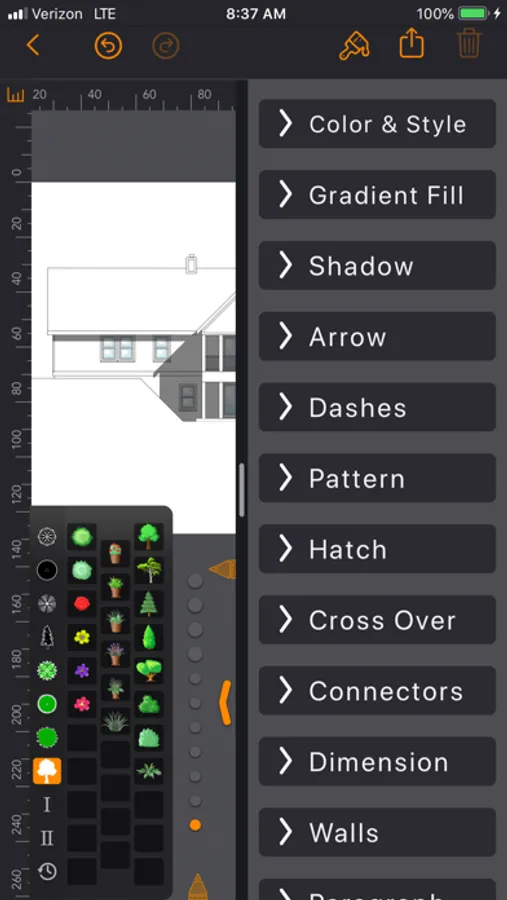Open the Walls settings row
507x900 pixels.
point(377,832)
